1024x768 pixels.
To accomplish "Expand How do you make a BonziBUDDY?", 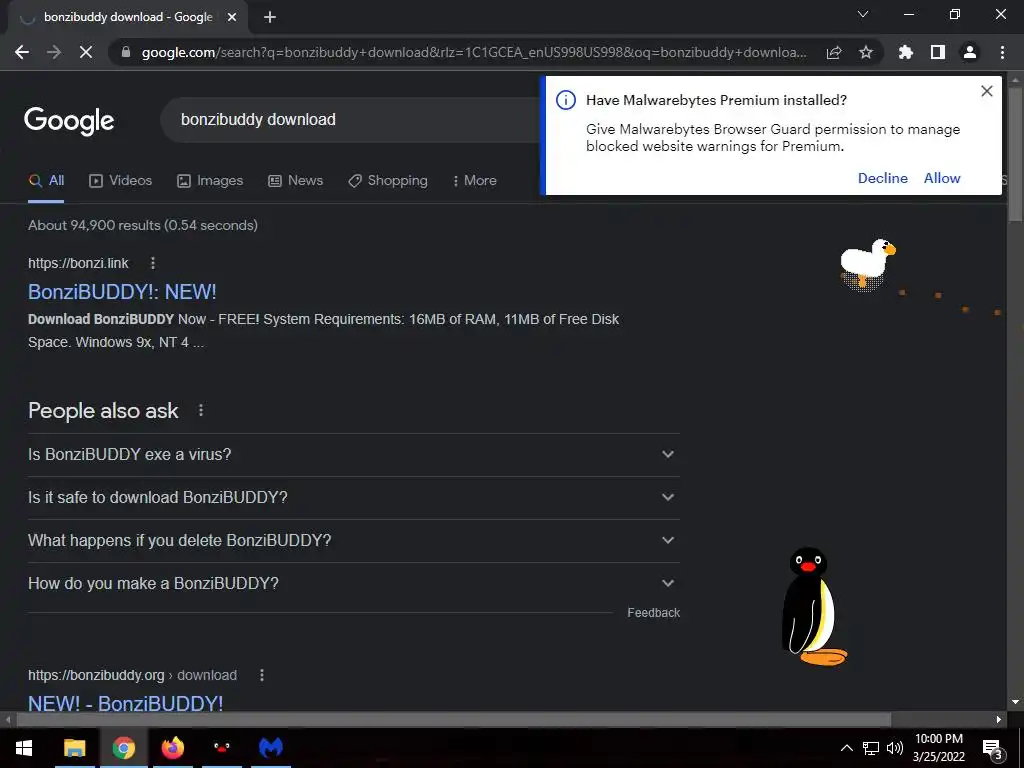I will pos(354,584).
